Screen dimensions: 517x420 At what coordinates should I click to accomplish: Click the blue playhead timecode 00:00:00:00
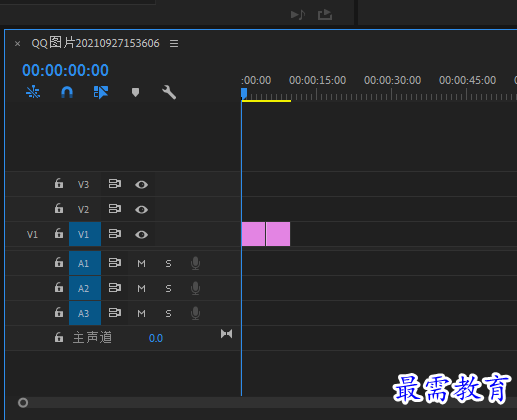coord(65,70)
